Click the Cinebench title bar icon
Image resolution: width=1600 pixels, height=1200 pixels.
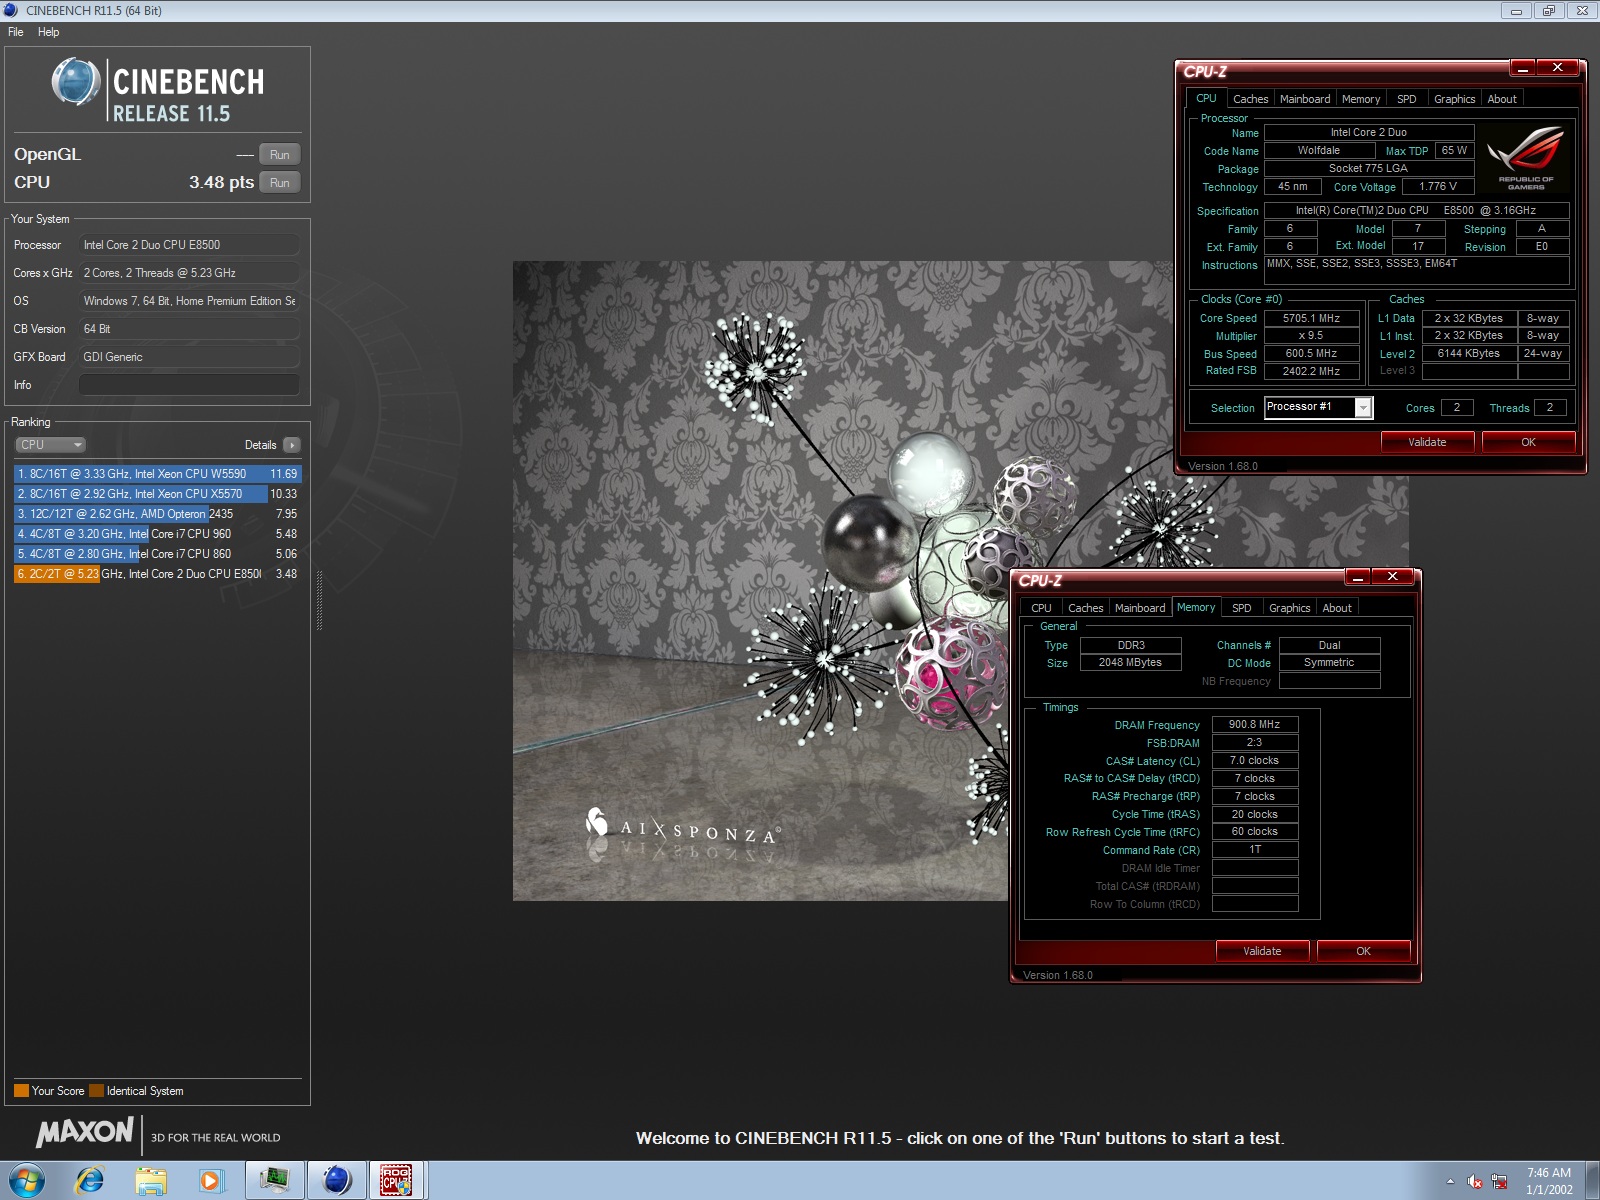click(11, 11)
